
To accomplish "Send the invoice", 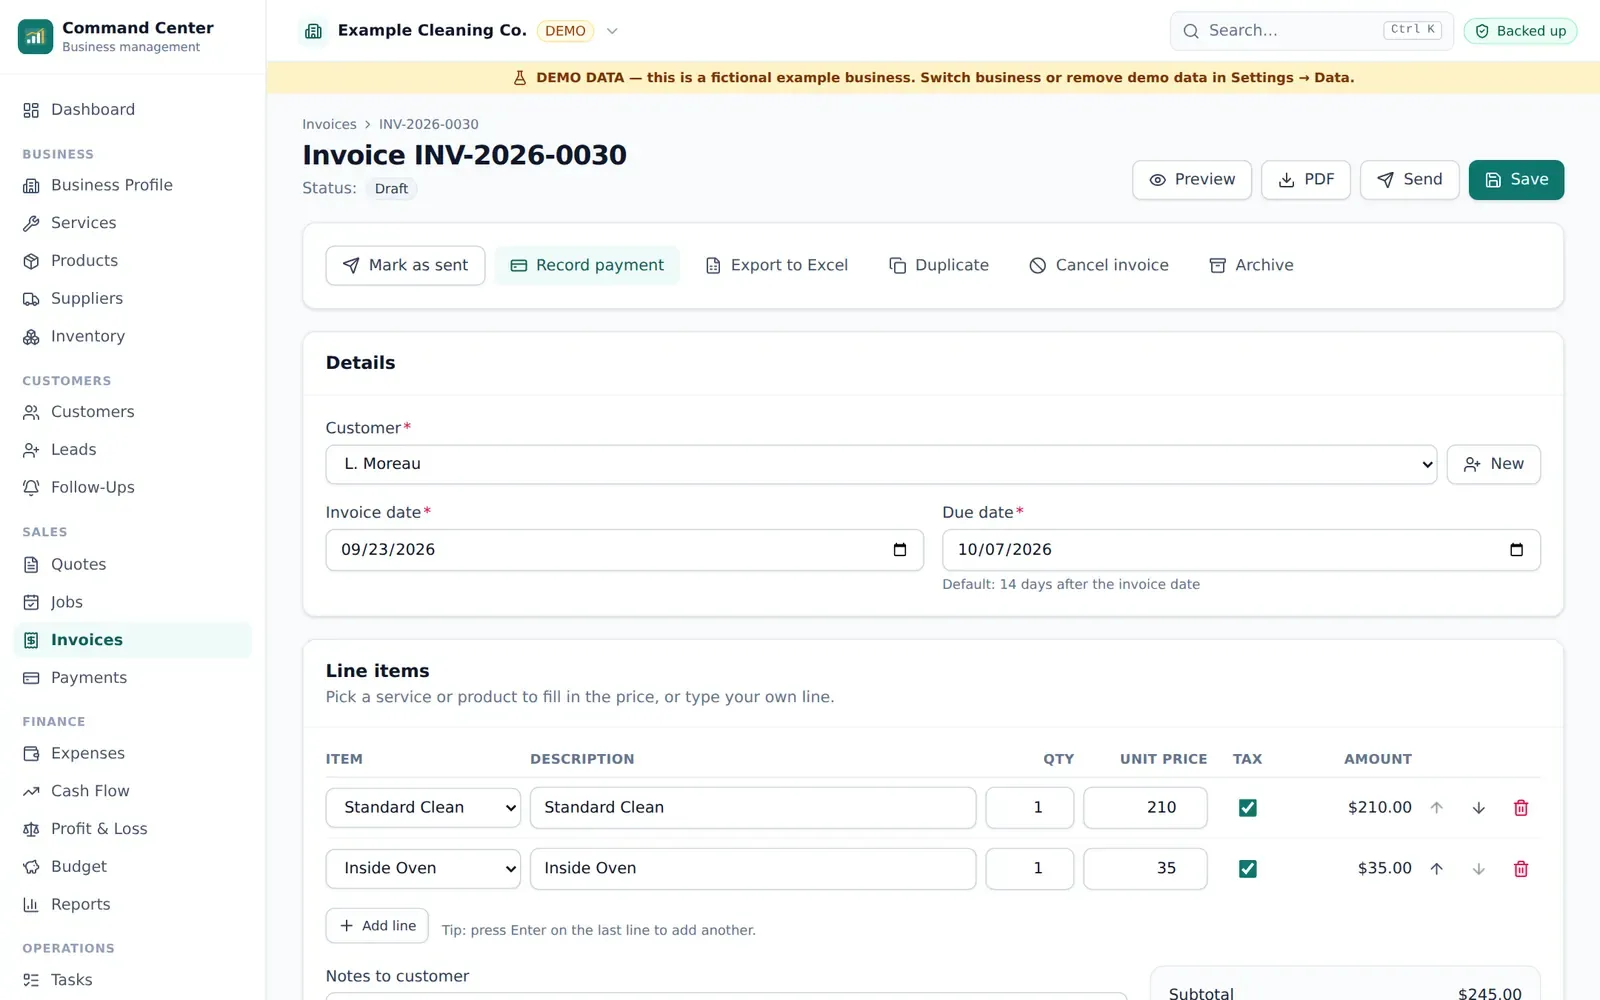I will (1410, 180).
